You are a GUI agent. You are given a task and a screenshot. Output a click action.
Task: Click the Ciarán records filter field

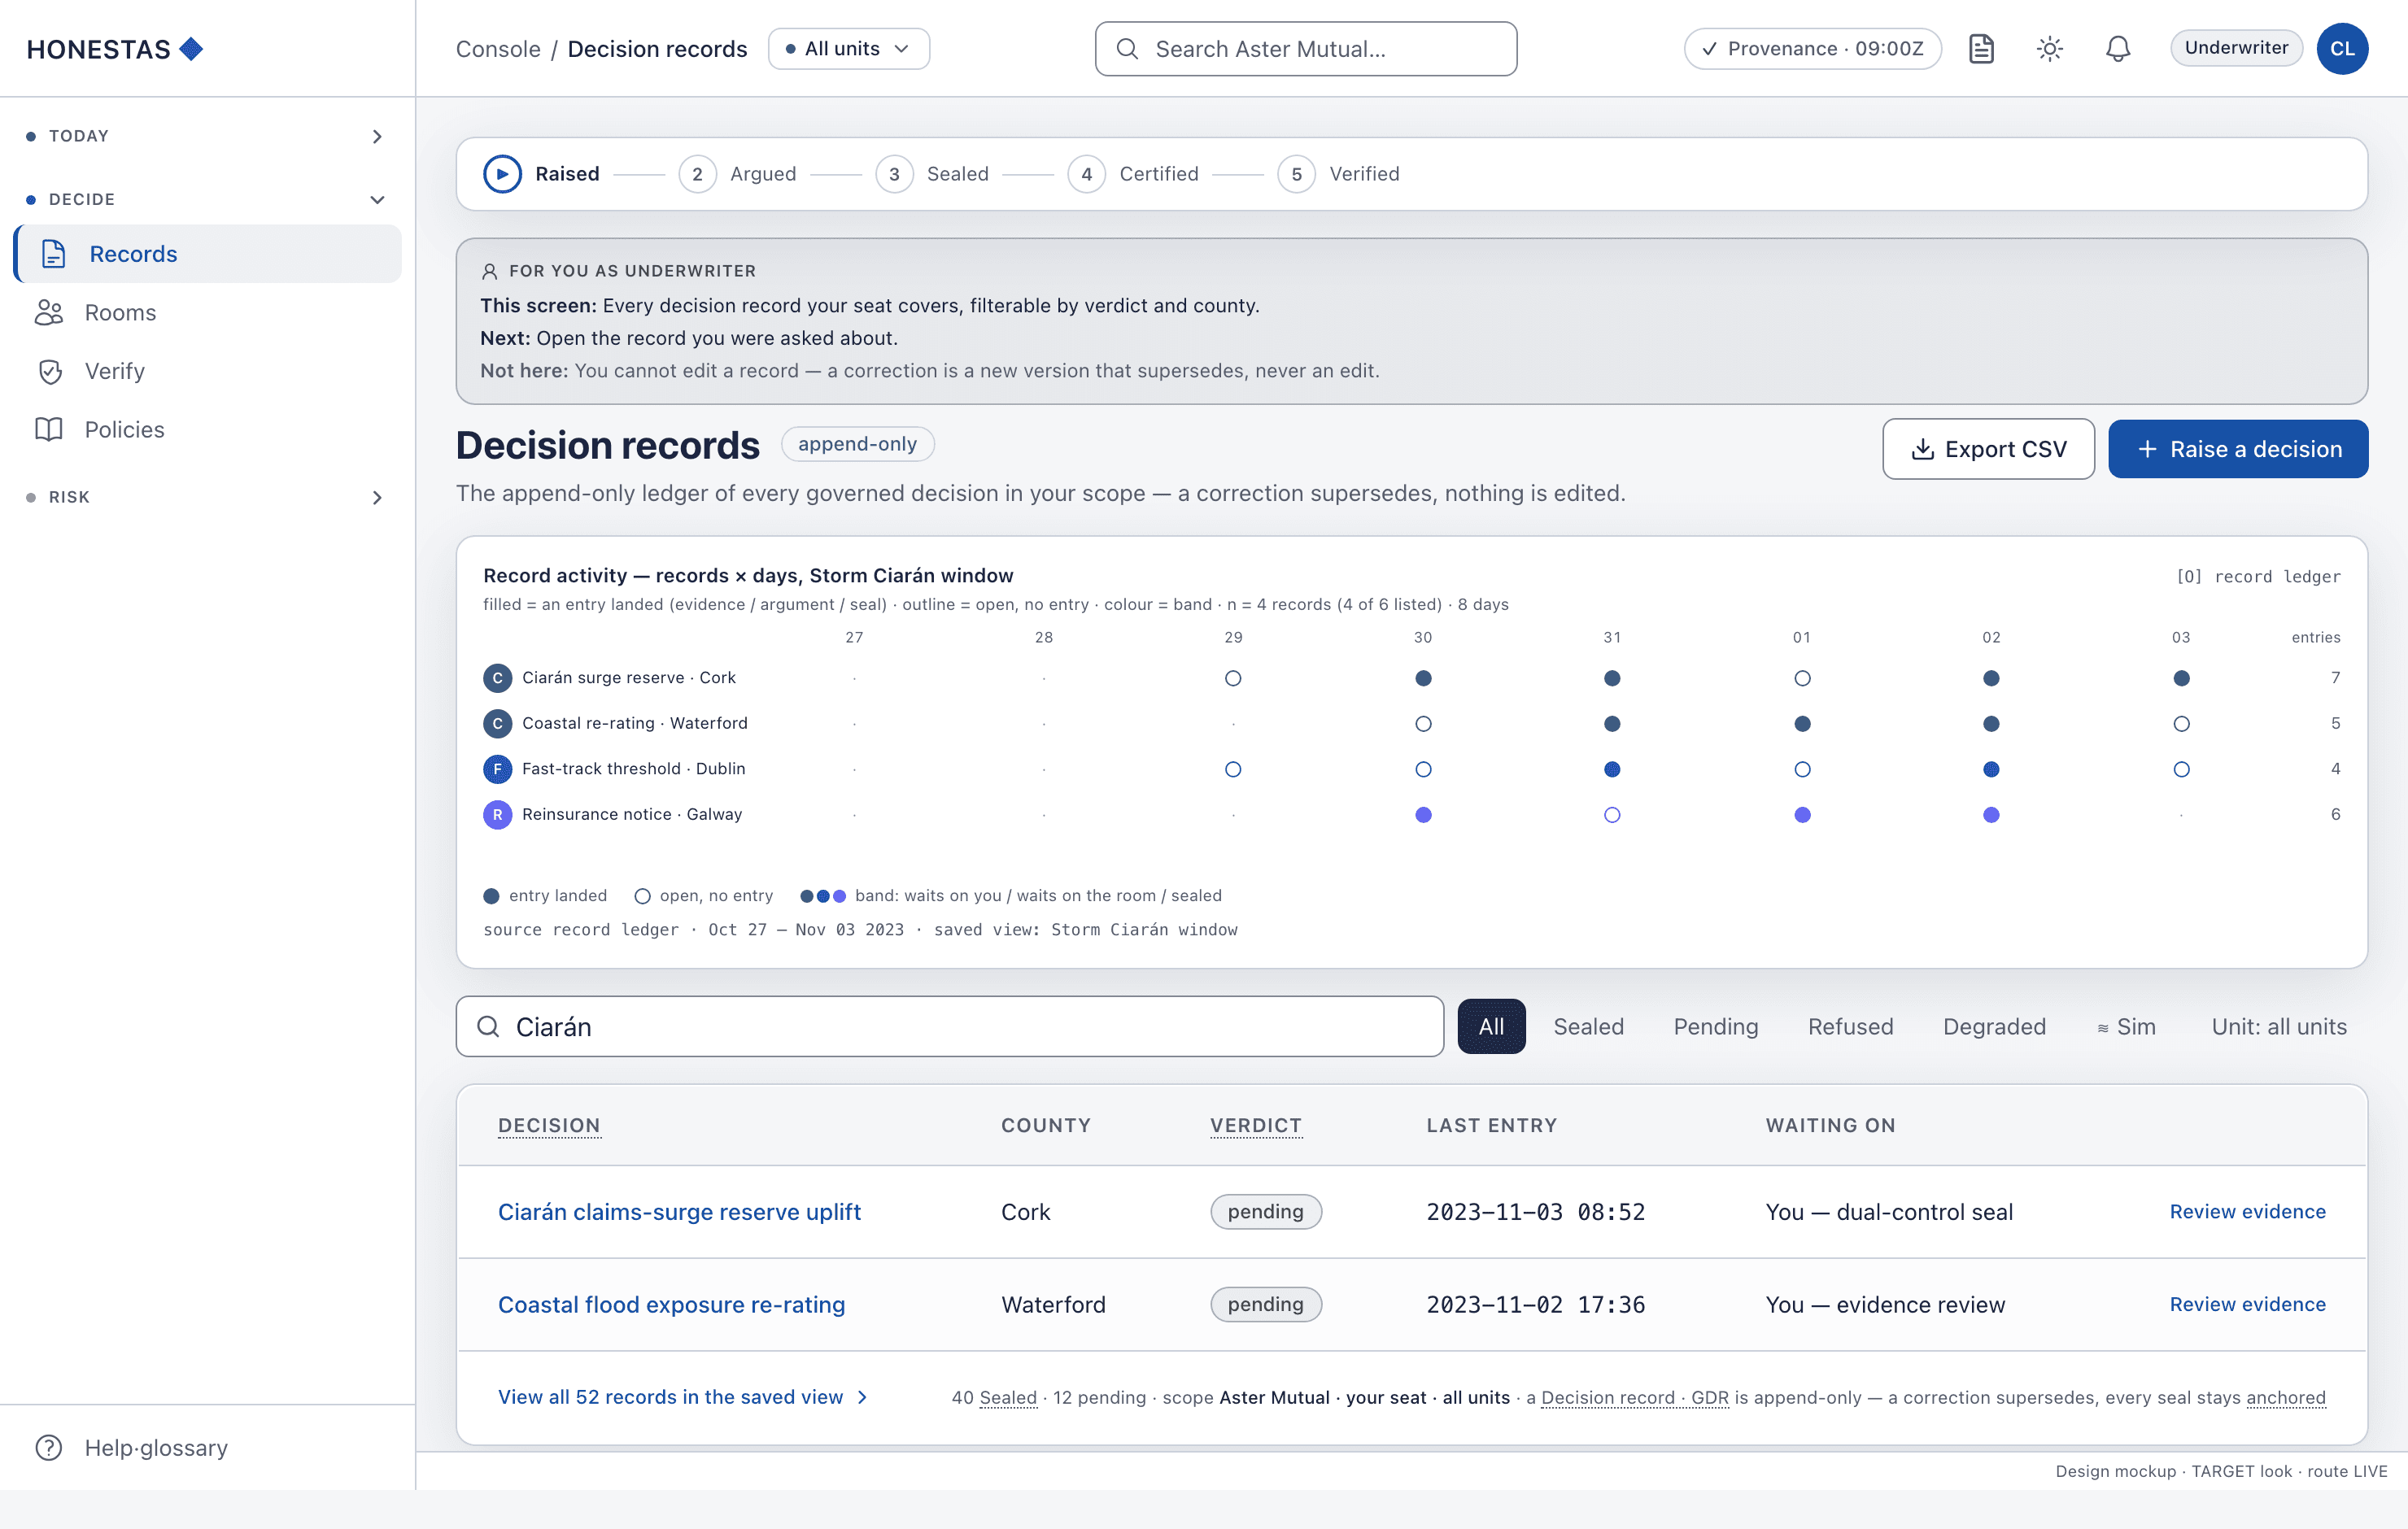tap(949, 1027)
